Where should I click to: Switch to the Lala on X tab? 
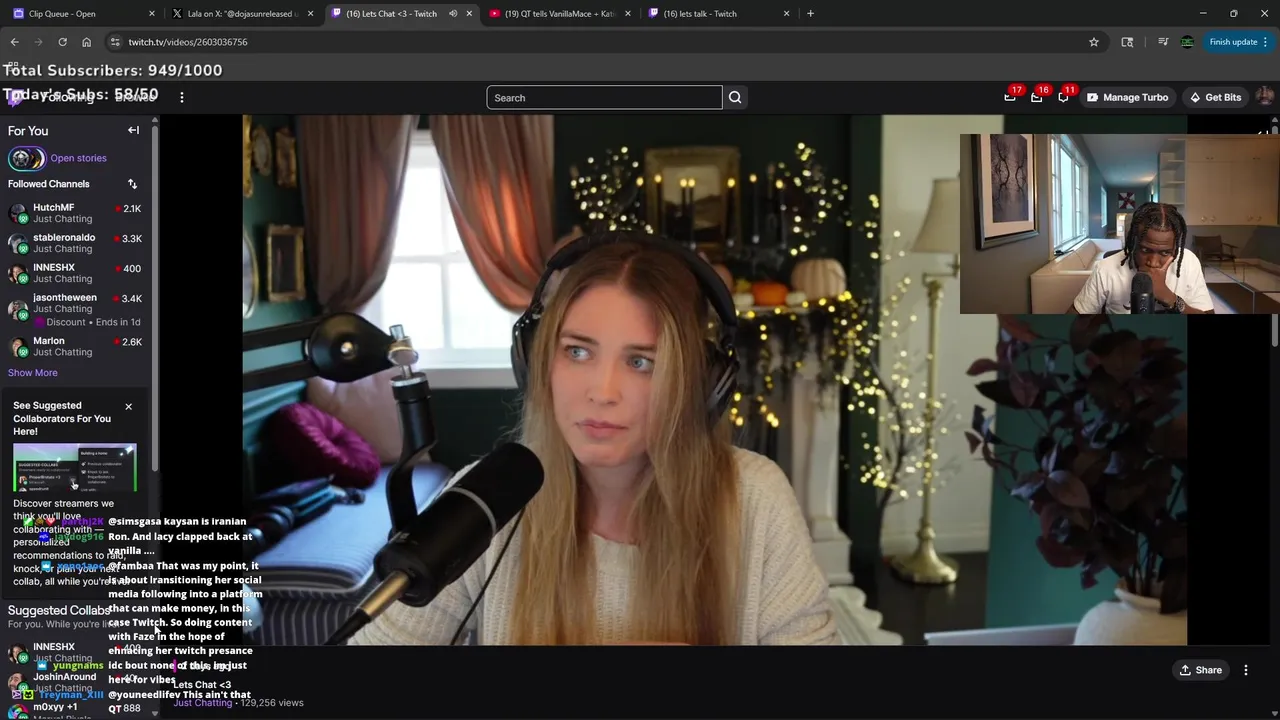coord(243,13)
